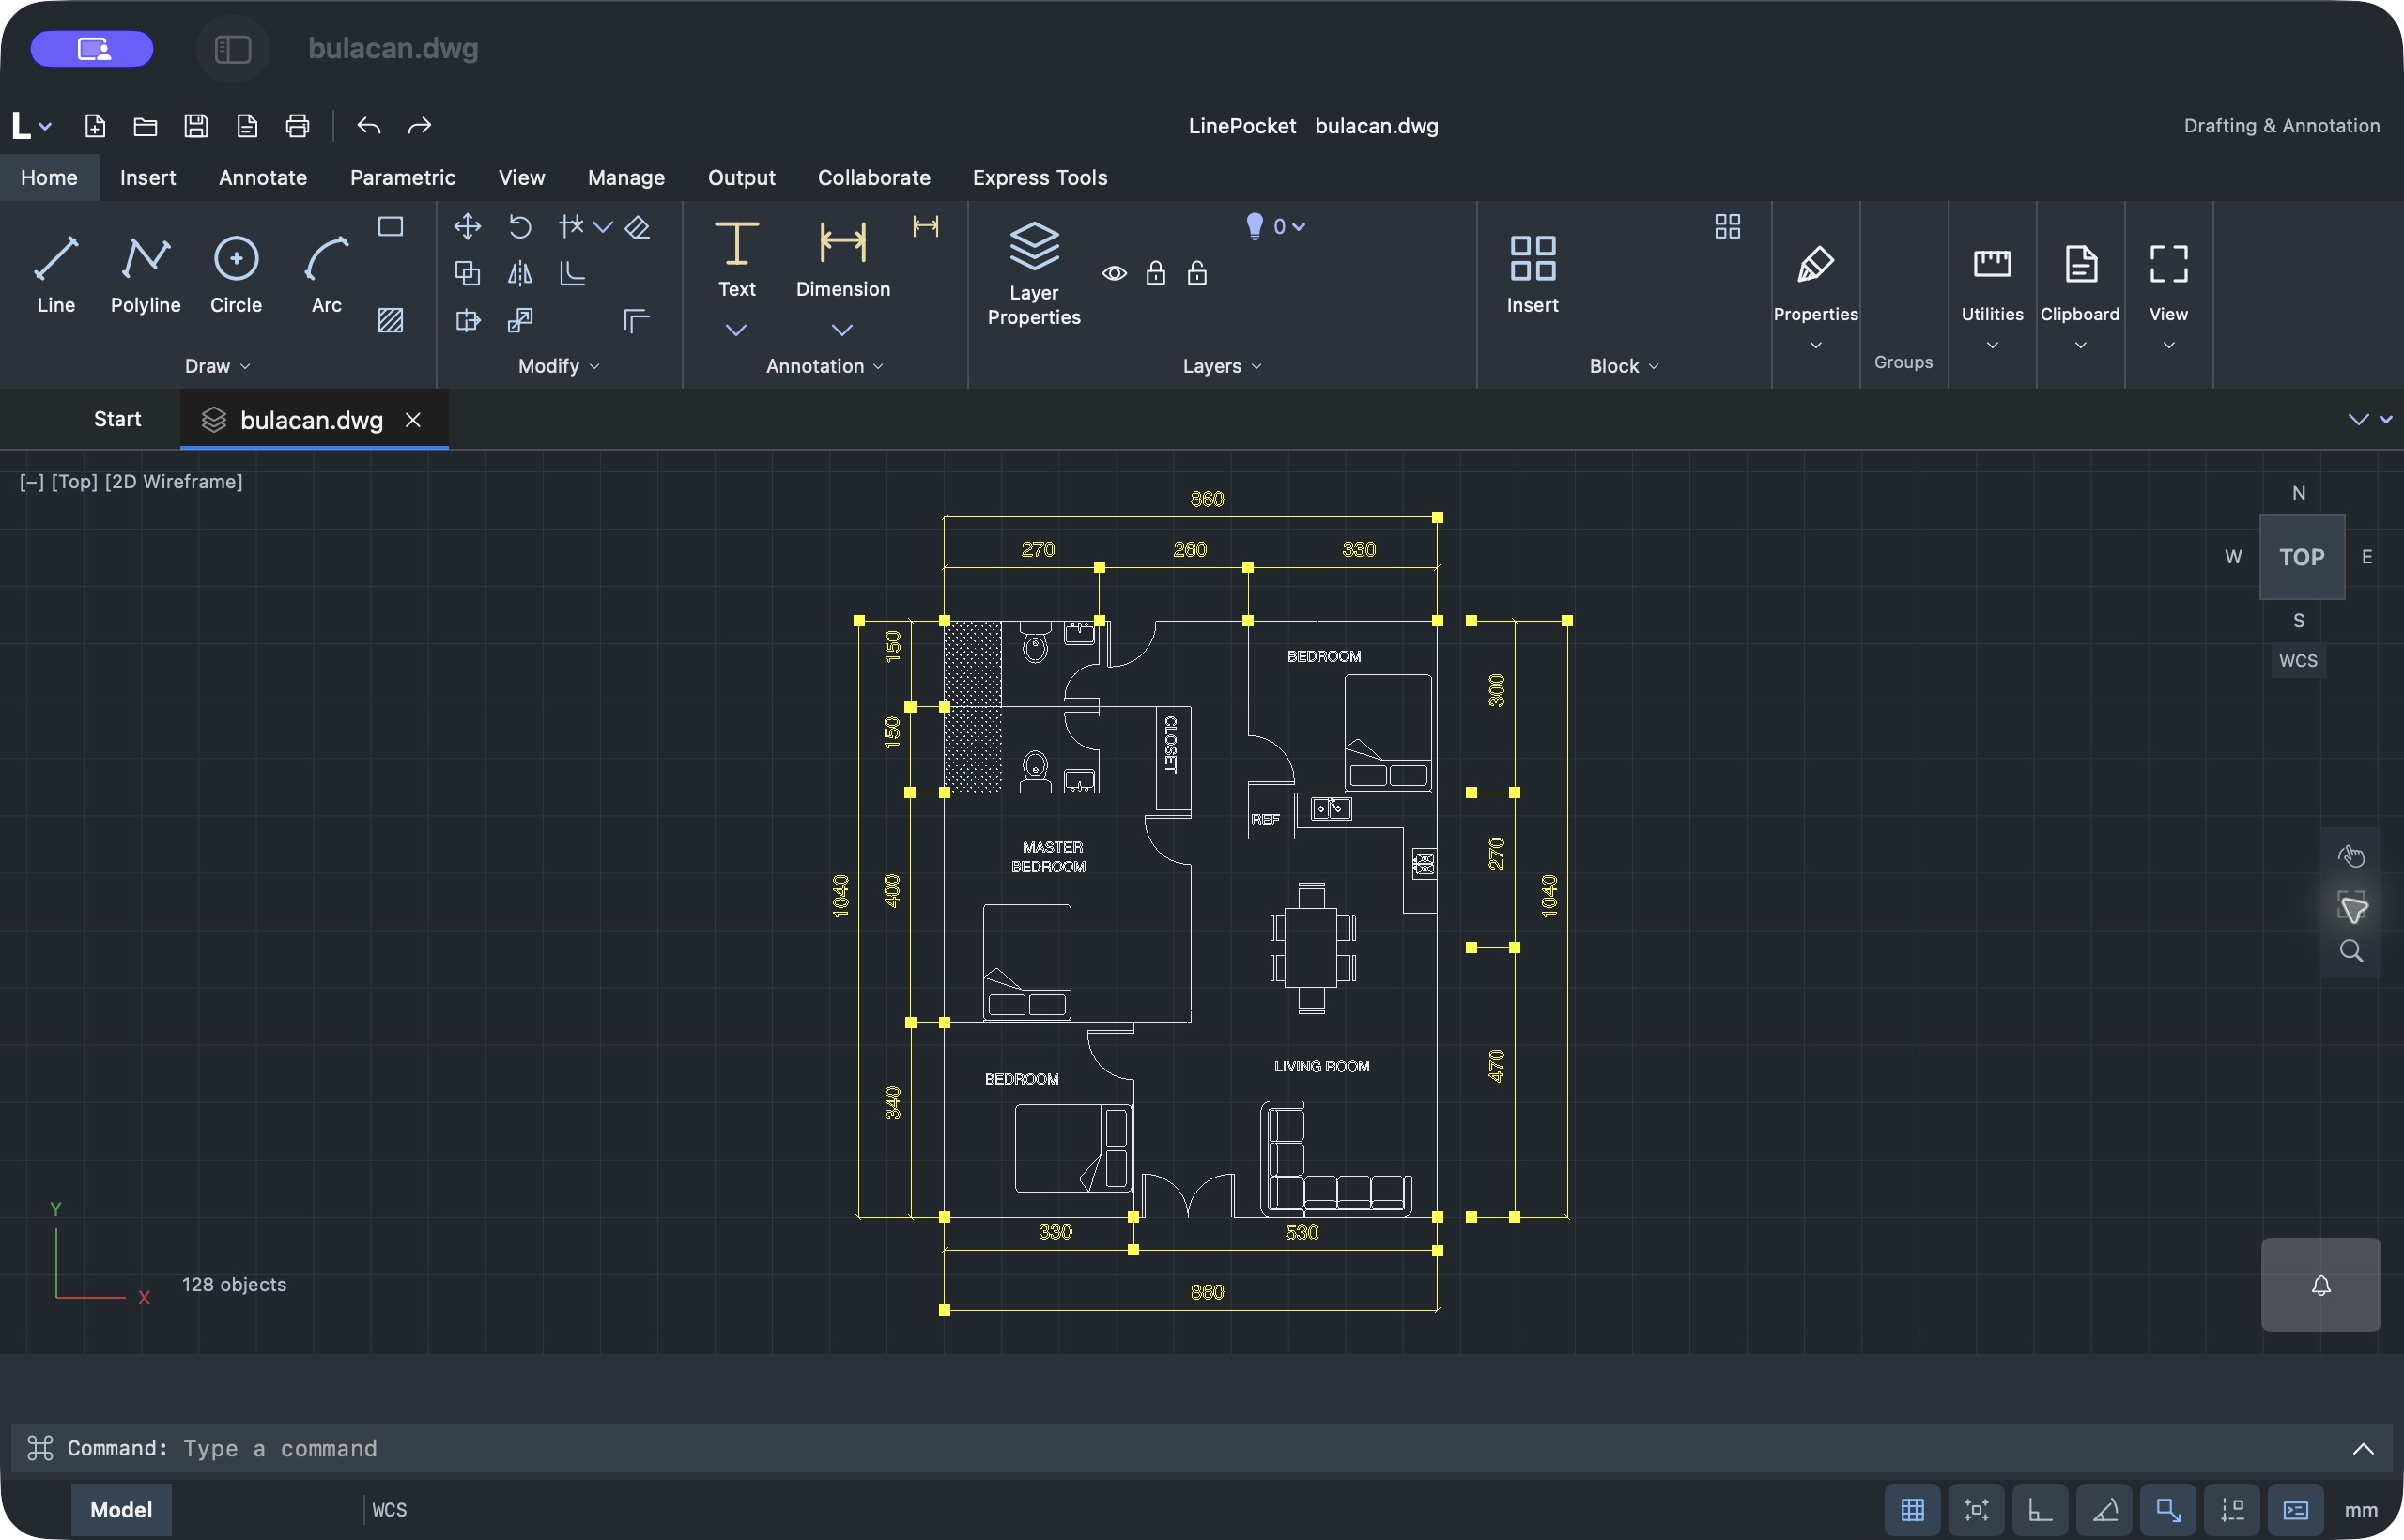Viewport: 2404px width, 1540px height.
Task: Toggle object snap in status bar
Action: pyautogui.click(x=2168, y=1510)
